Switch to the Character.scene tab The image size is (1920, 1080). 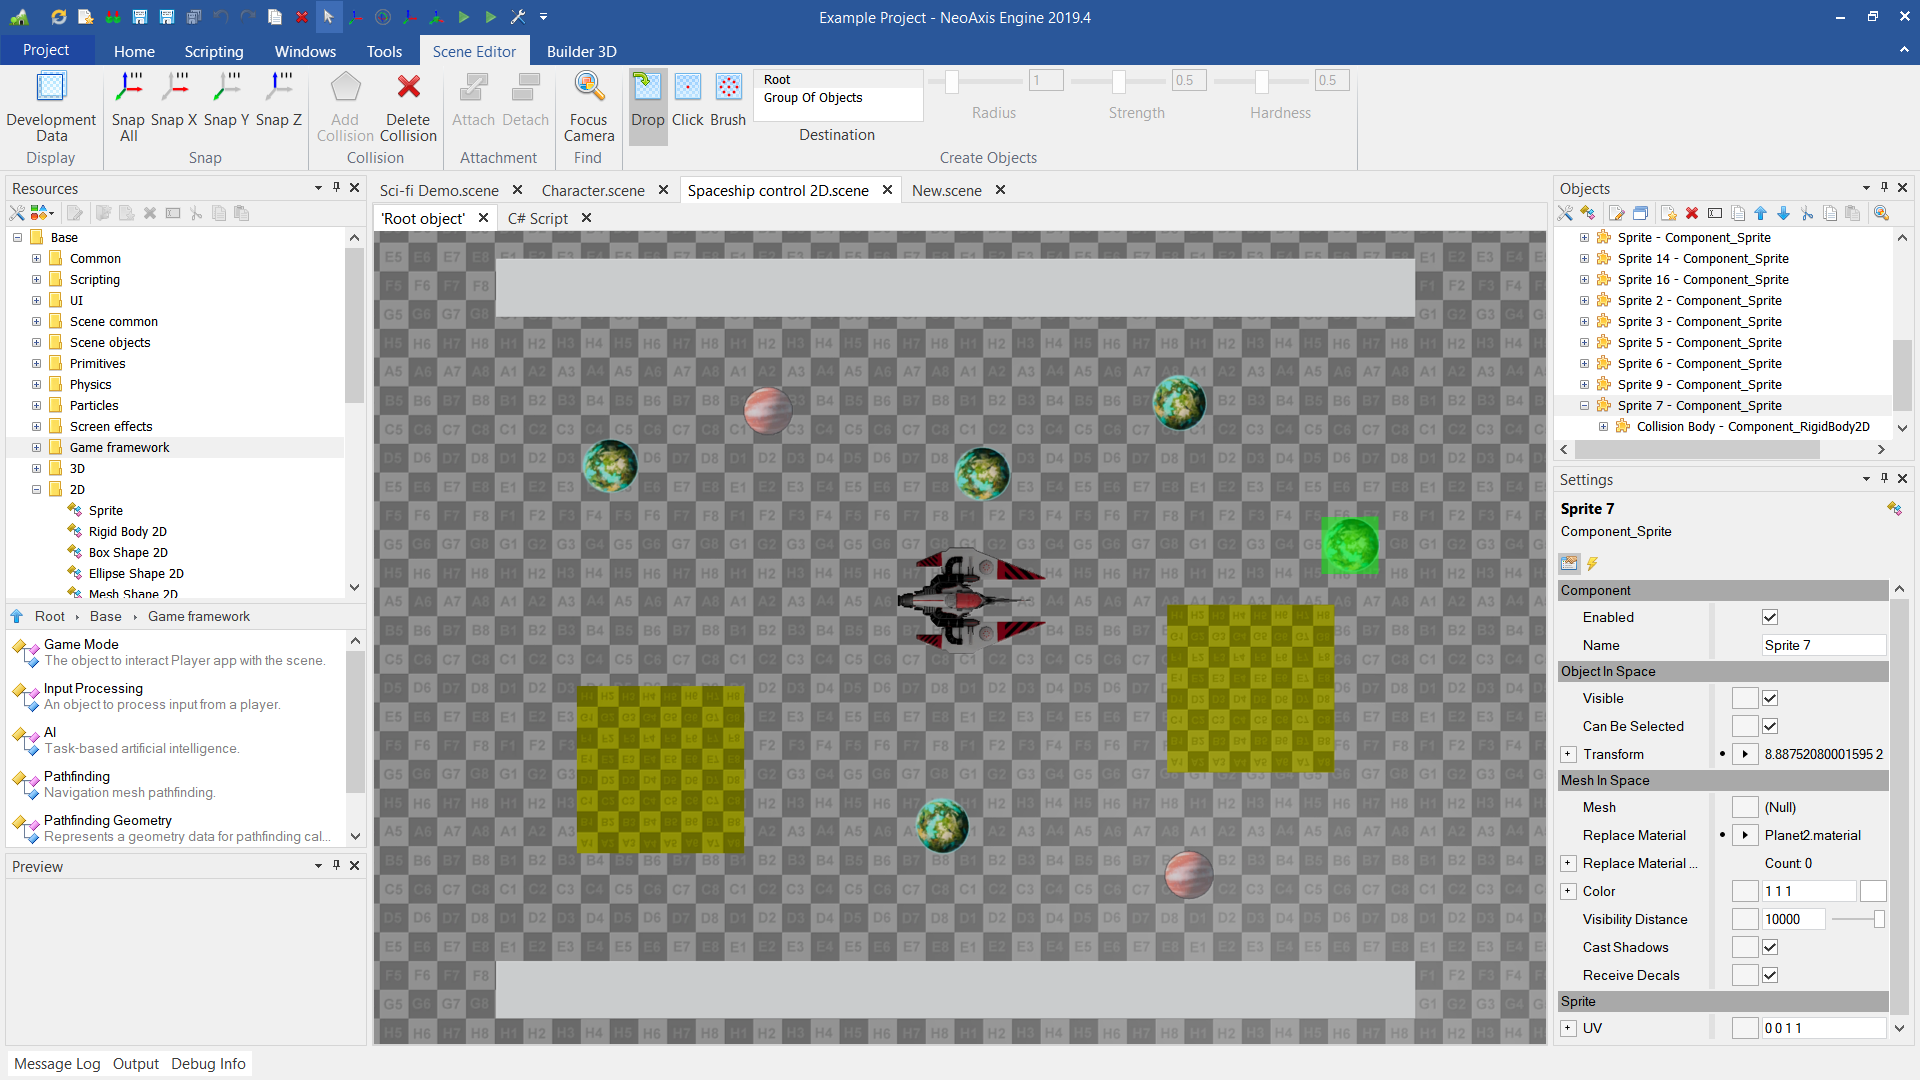pos(593,190)
